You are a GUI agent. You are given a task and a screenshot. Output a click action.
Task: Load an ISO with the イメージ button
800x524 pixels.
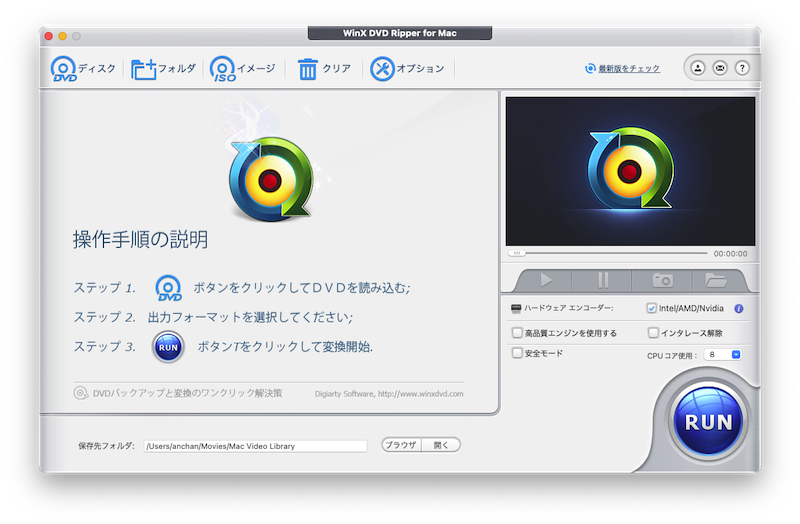point(243,69)
